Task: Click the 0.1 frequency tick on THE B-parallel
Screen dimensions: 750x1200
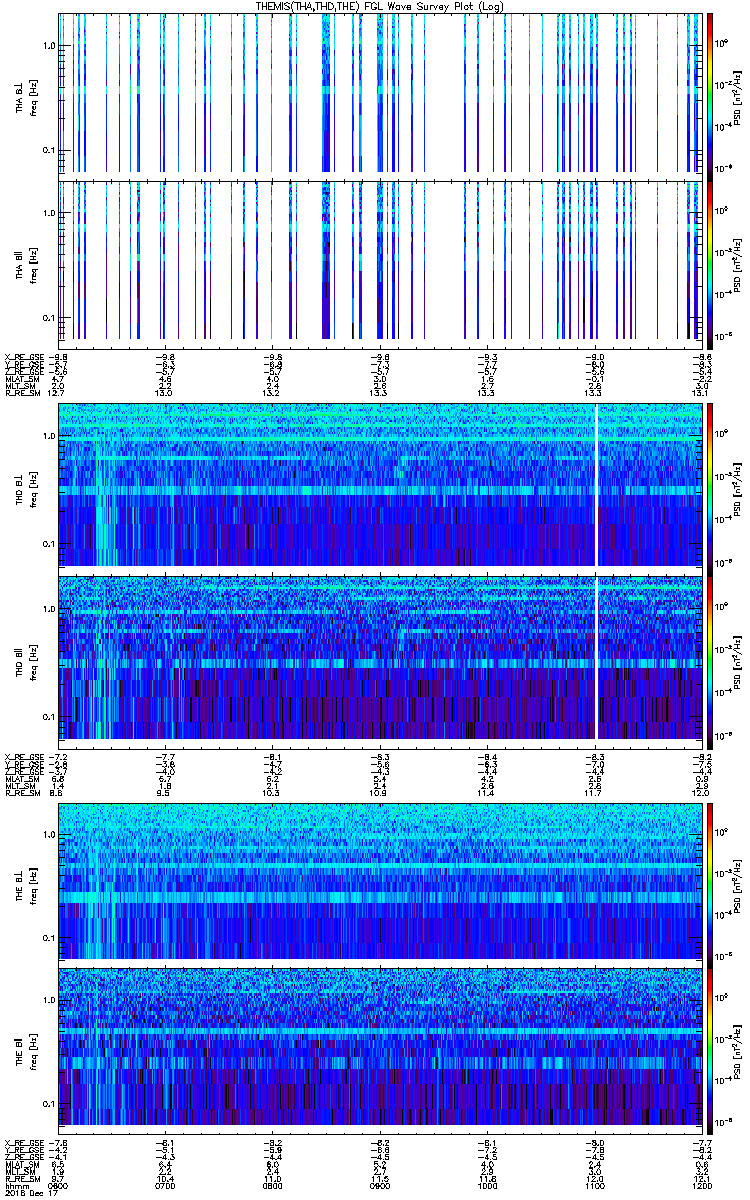Action: tap(47, 1103)
